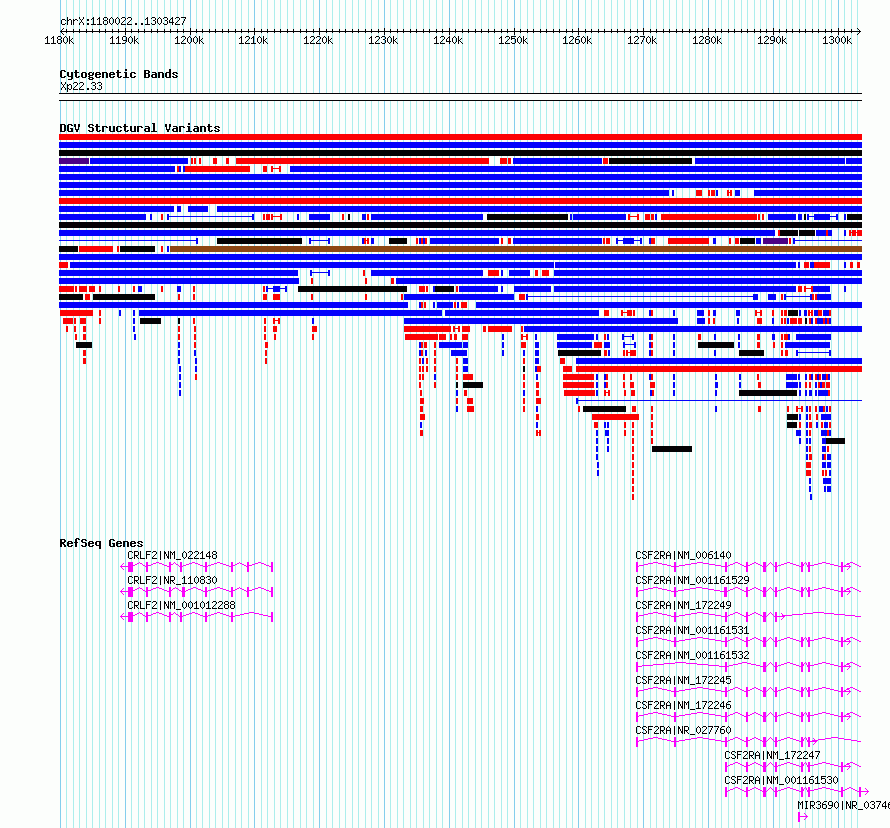This screenshot has width=890, height=828.
Task: Open the CSF2RA|NM_172245 transcript label
Action: tap(683, 680)
